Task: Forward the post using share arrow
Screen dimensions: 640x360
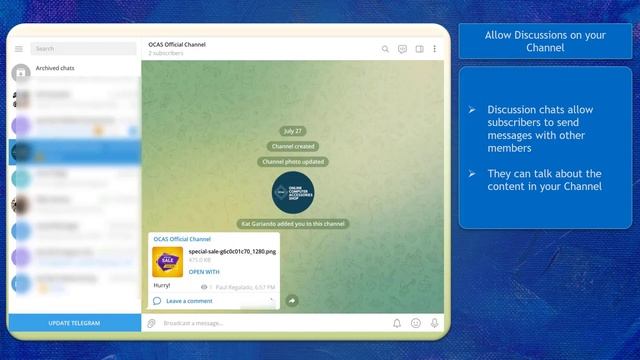Action: [x=292, y=301]
